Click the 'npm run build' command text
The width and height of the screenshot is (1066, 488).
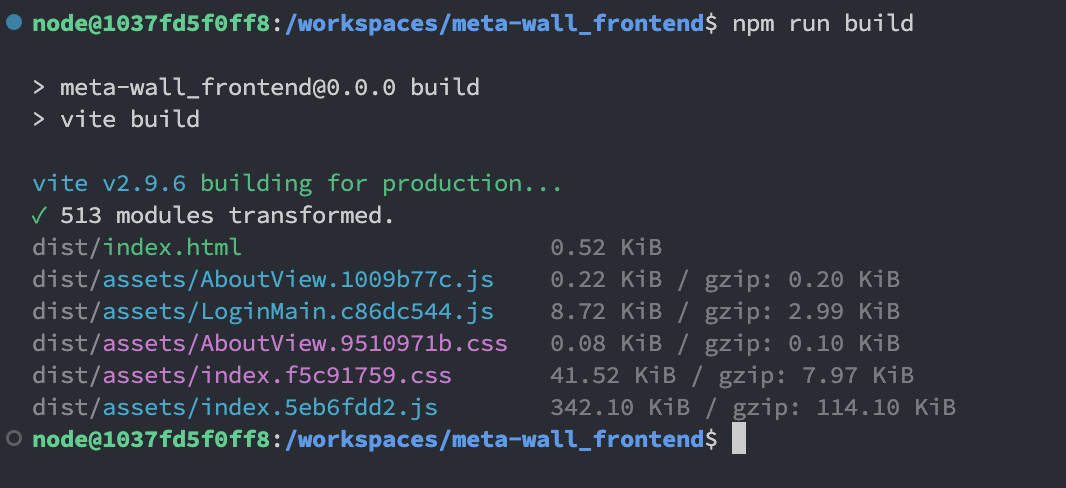point(821,23)
